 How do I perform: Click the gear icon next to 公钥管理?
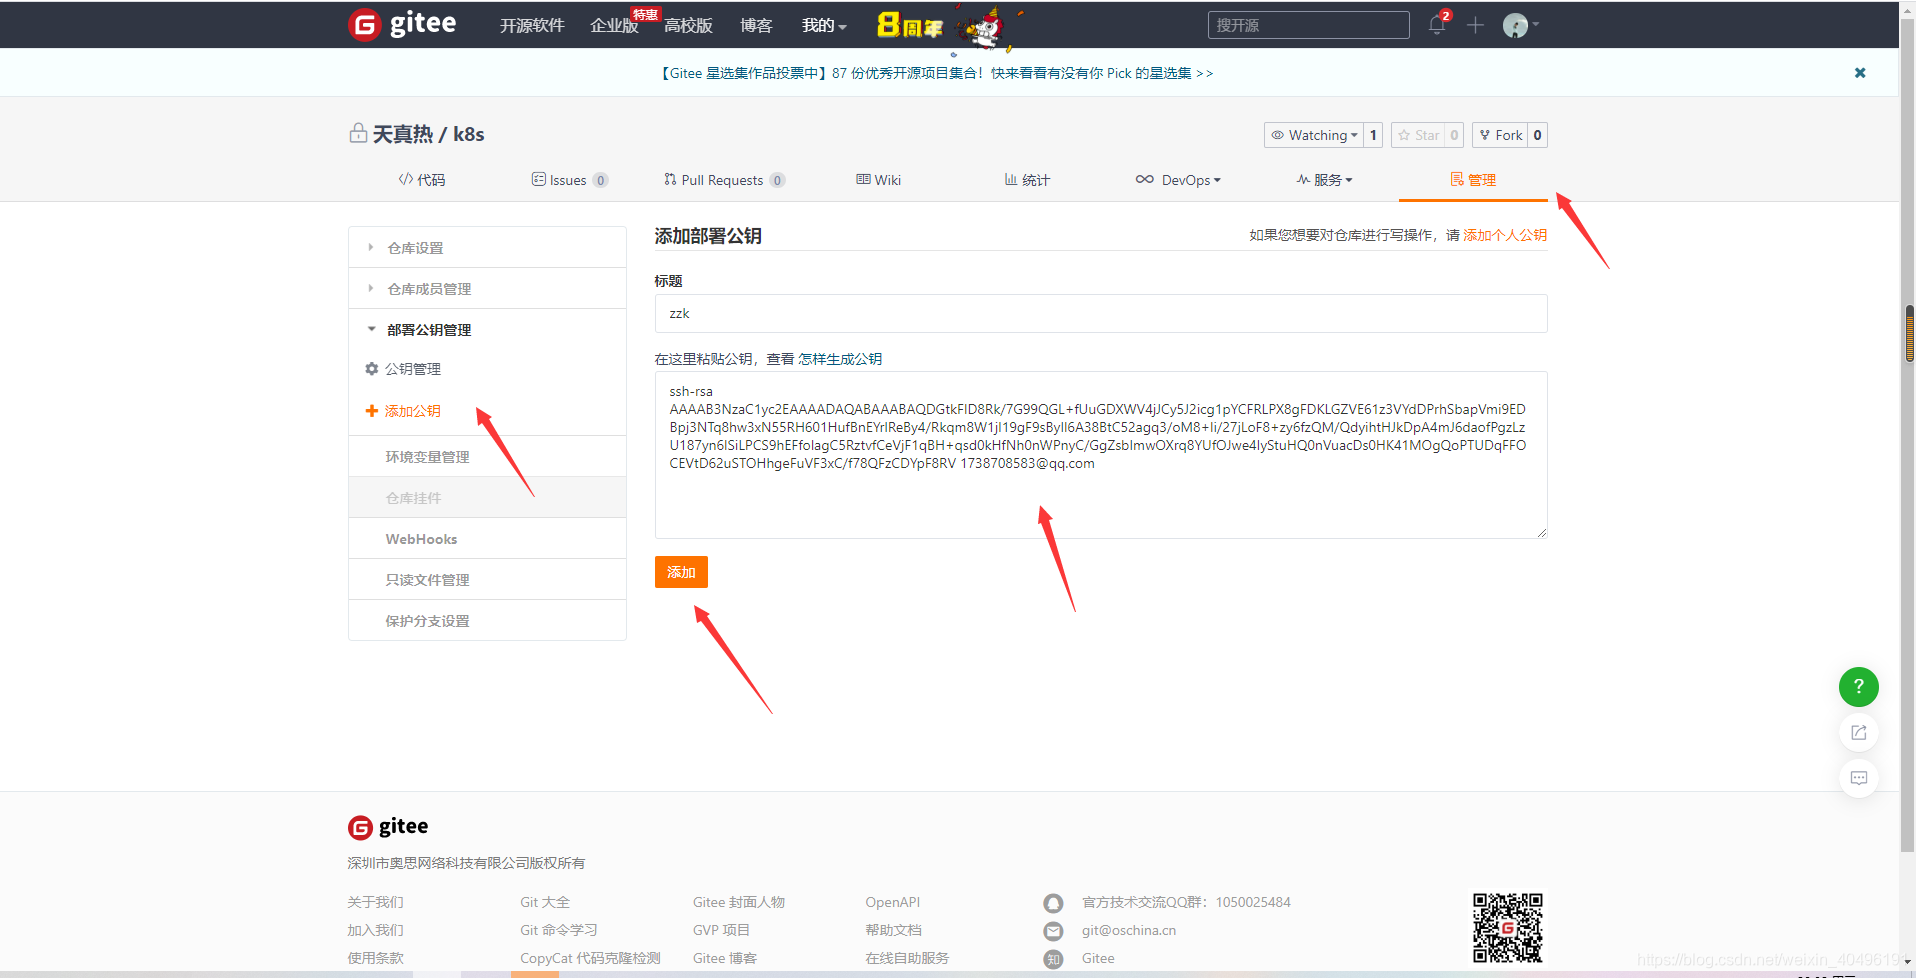[x=372, y=369]
